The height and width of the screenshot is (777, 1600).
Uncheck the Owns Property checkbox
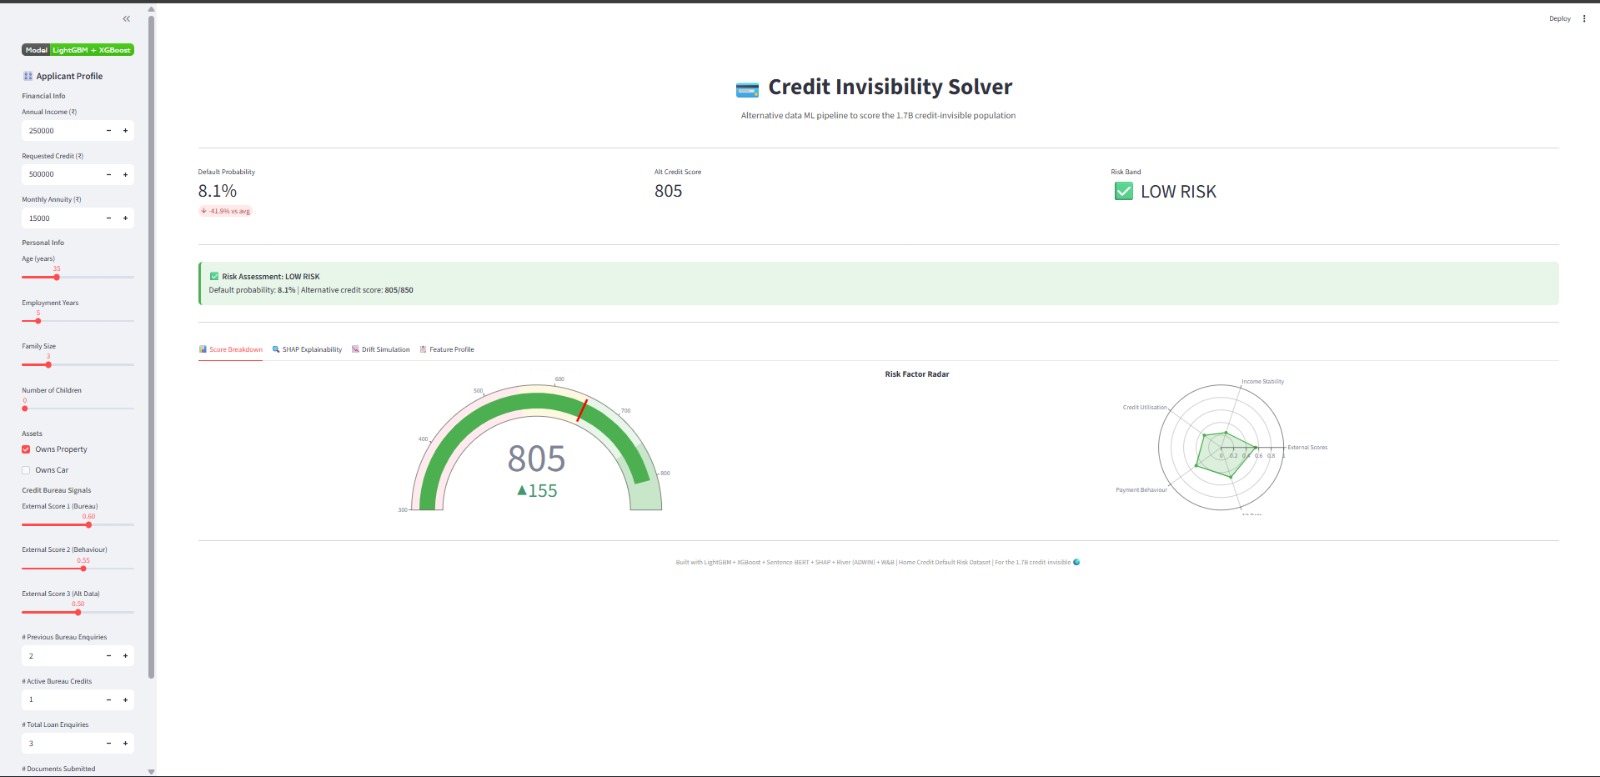pos(26,449)
